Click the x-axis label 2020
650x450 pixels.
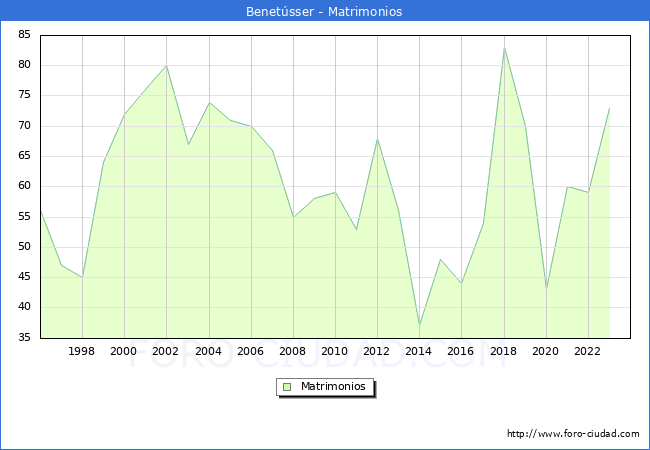546,351
